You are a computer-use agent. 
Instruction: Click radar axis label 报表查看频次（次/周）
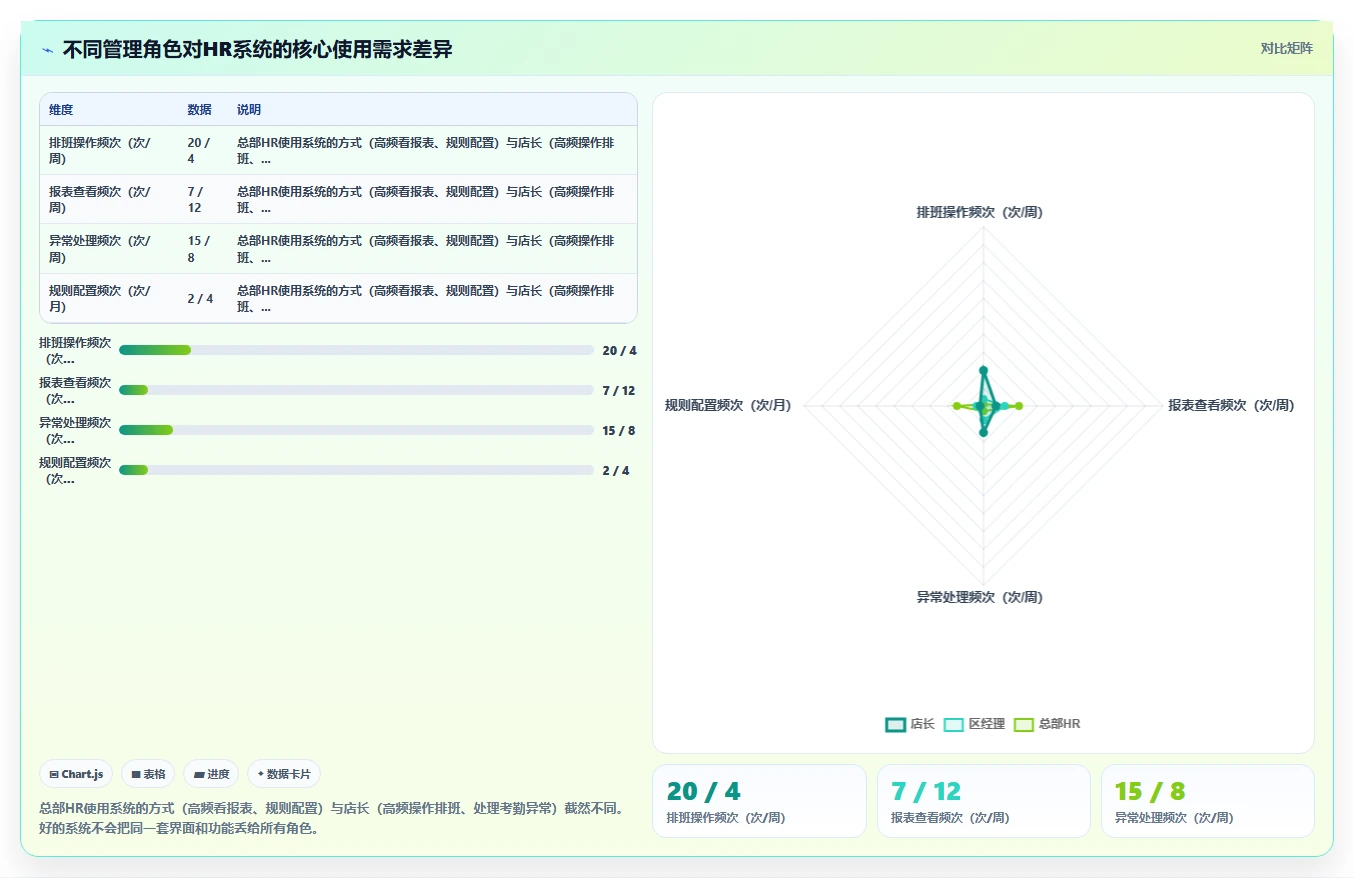(1231, 405)
